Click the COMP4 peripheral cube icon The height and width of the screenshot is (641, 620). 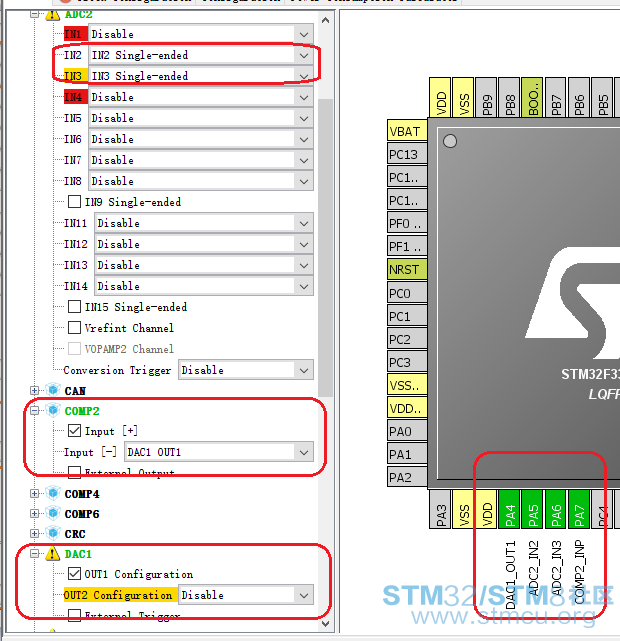53,493
